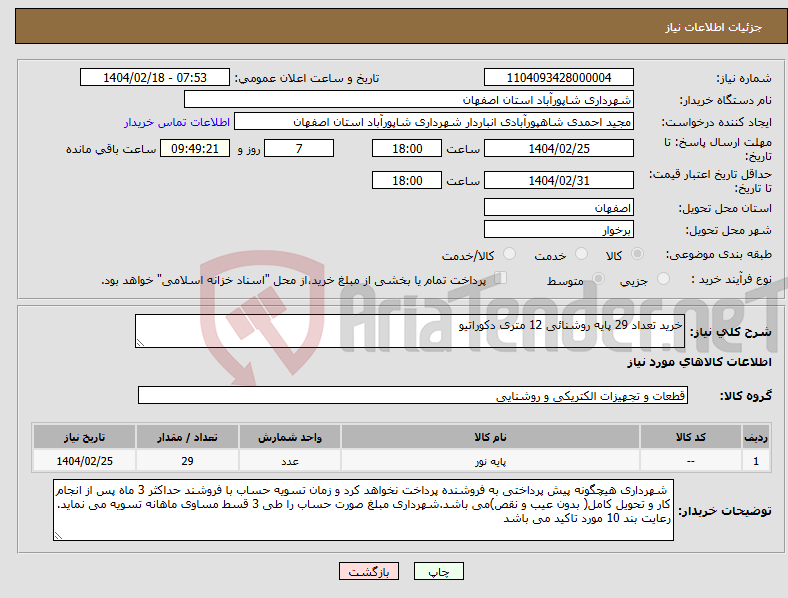This screenshot has width=788, height=598.
Task: Click response deadline date 1404/02/25 field
Action: [x=559, y=149]
